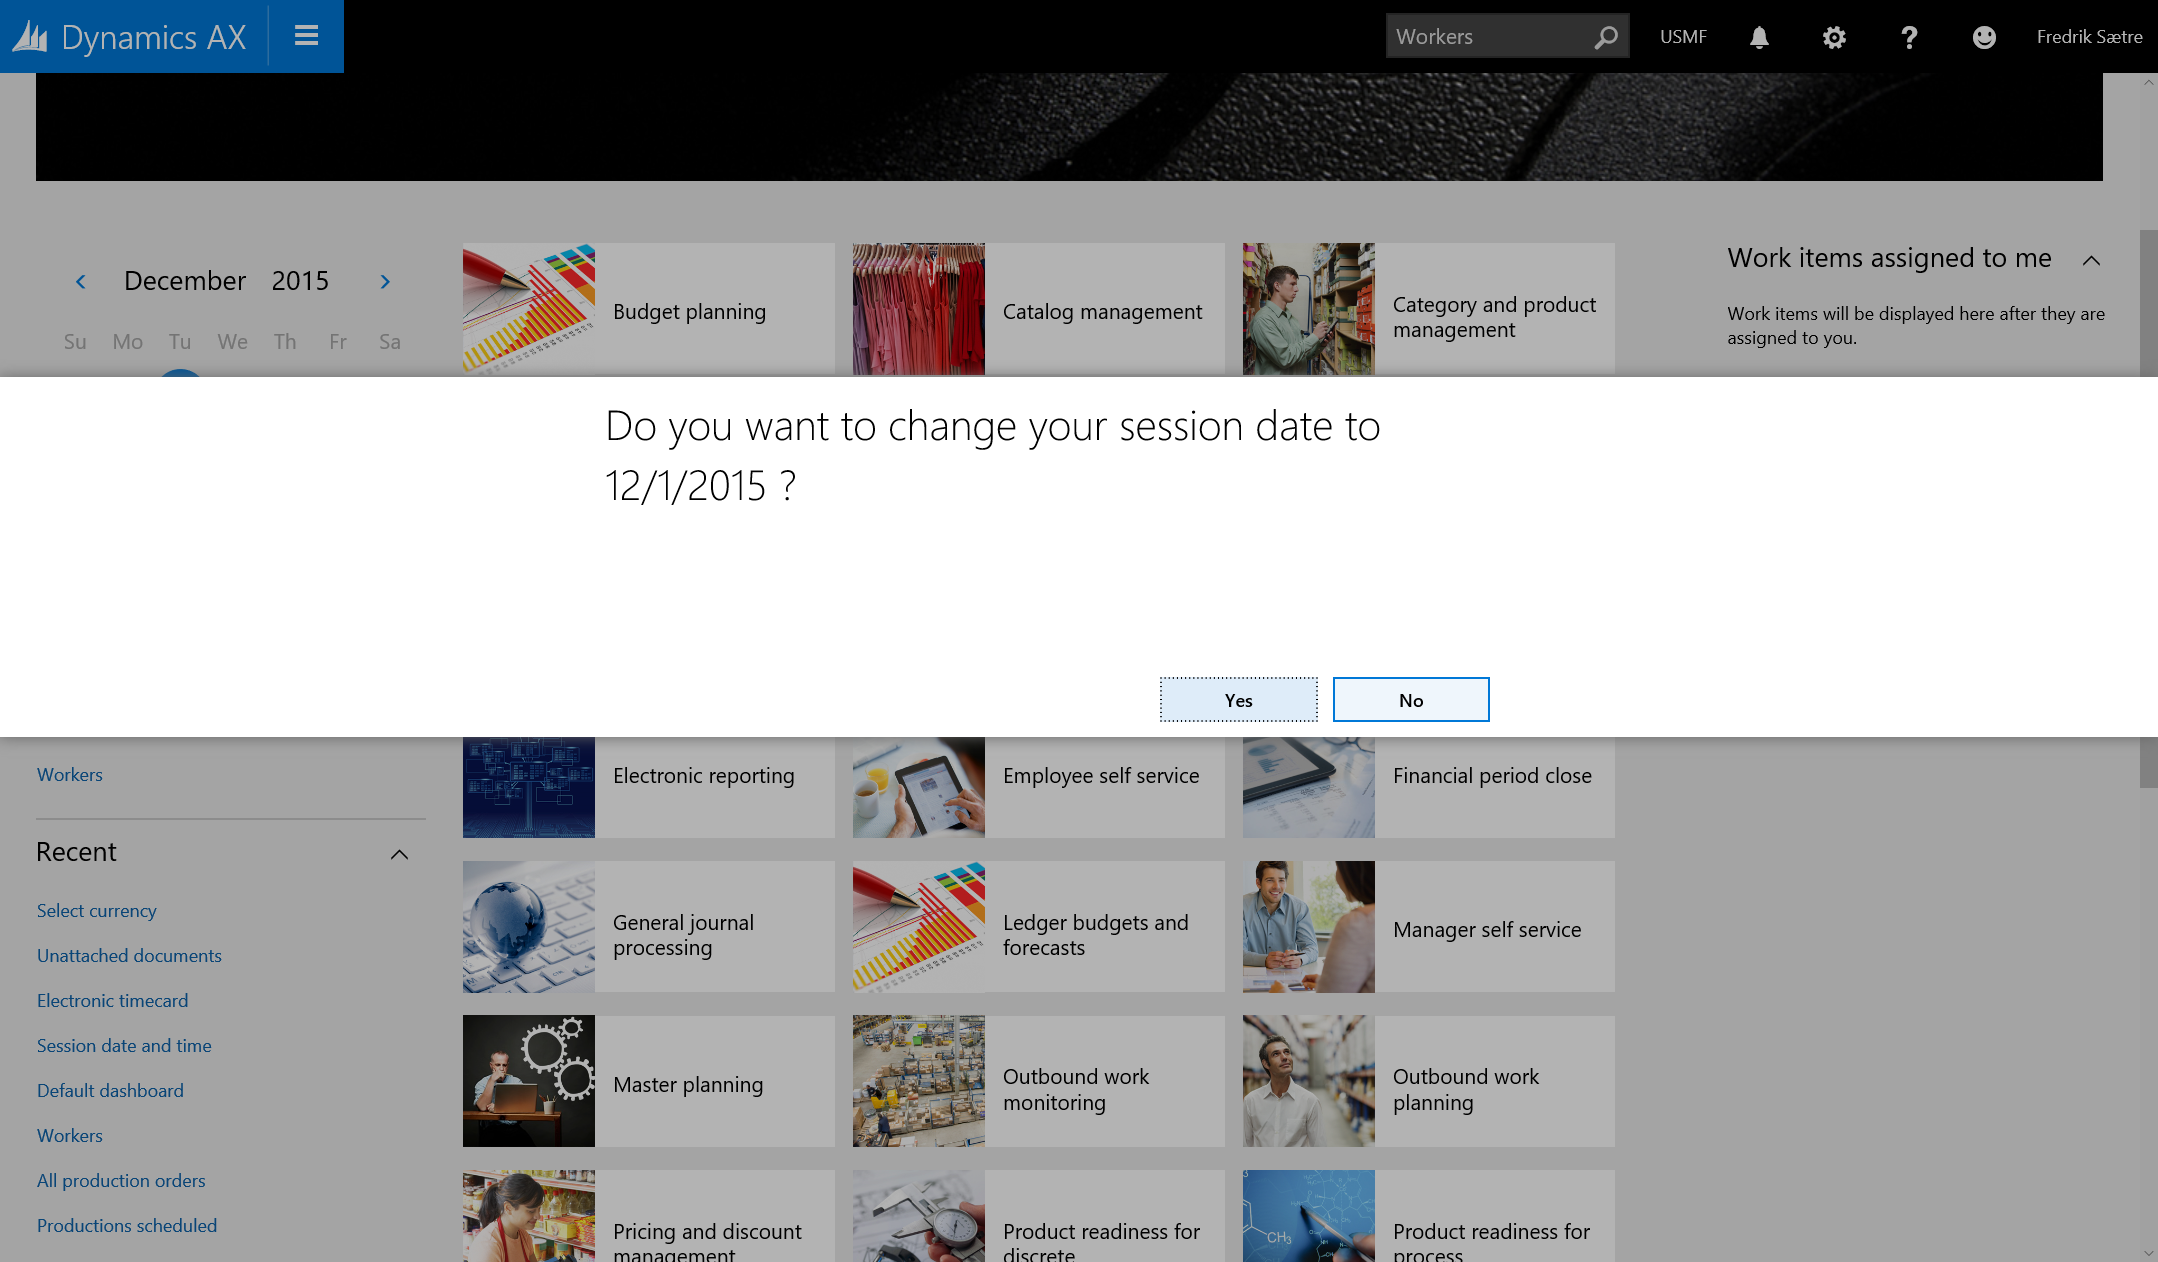Open the hamburger navigation menu
The height and width of the screenshot is (1262, 2158).
pyautogui.click(x=306, y=36)
